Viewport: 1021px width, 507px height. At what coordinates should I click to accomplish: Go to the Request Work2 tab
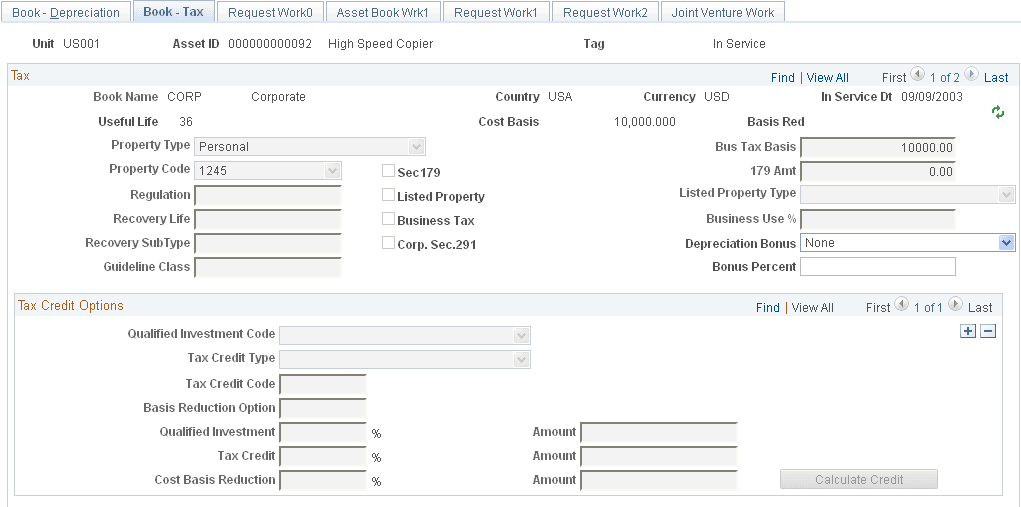[x=605, y=12]
